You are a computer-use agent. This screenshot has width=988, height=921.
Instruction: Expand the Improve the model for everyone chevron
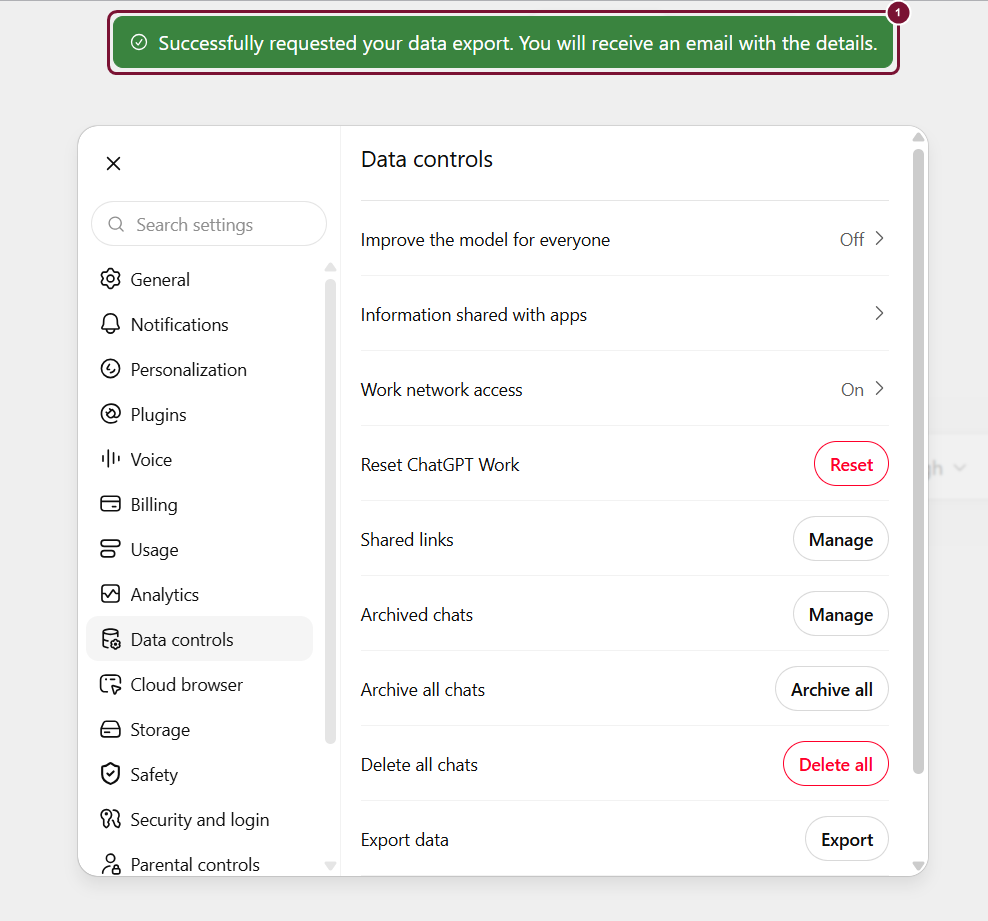pyautogui.click(x=879, y=239)
